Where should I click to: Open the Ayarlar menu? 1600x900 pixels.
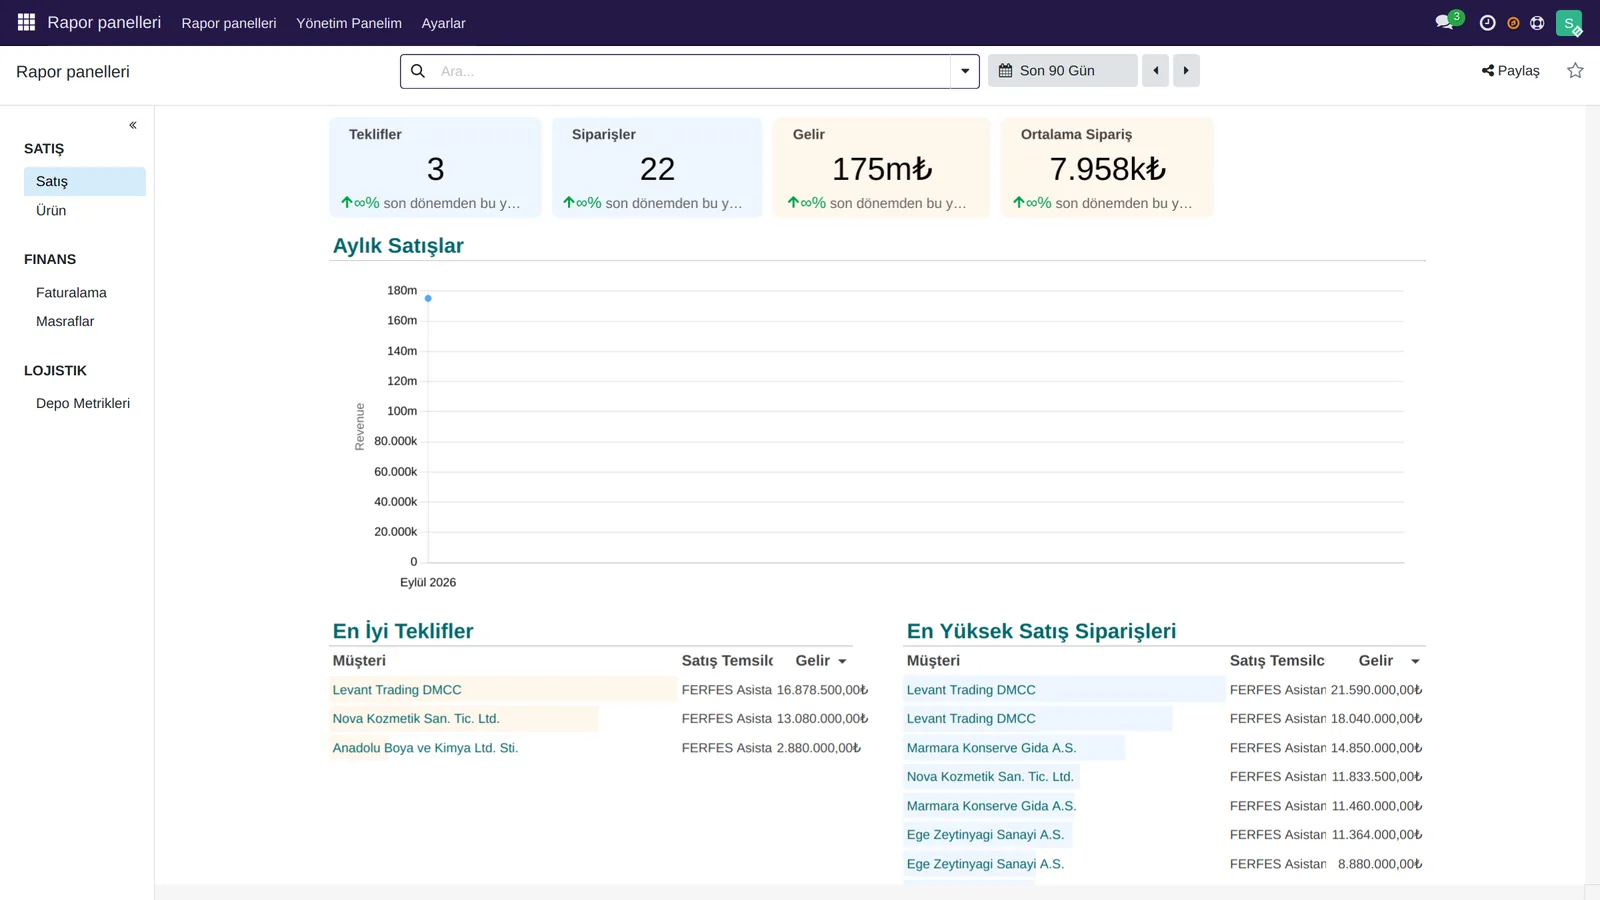click(443, 23)
